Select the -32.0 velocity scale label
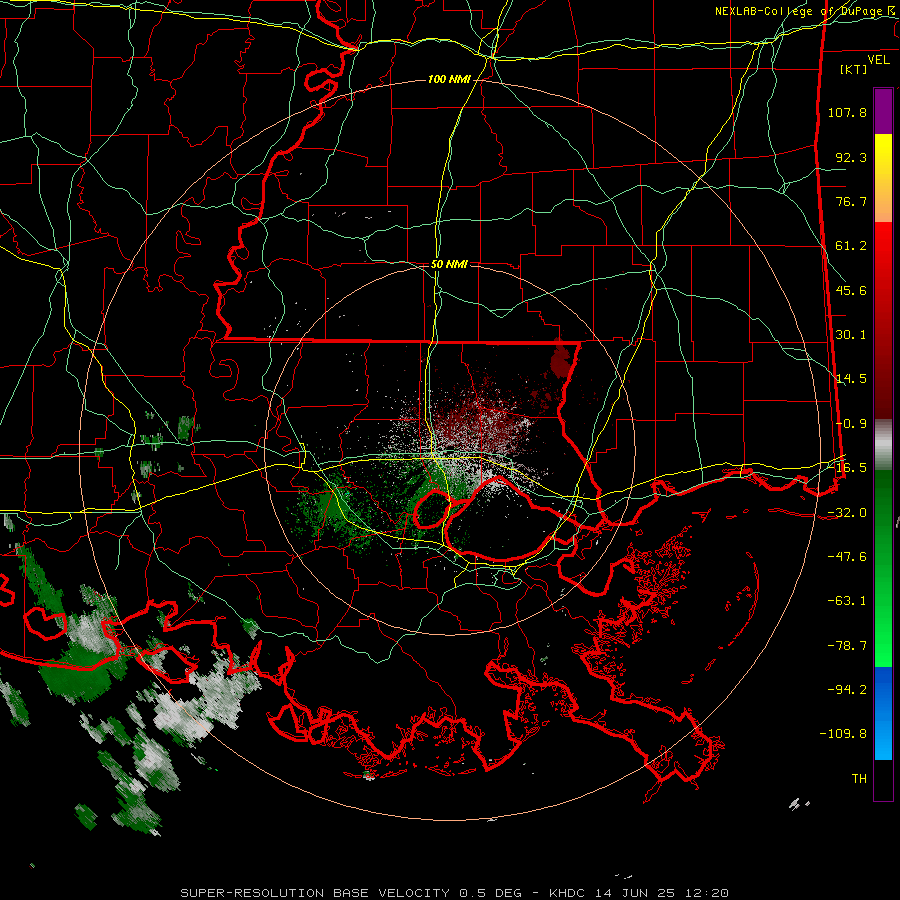The height and width of the screenshot is (900, 900). 847,513
